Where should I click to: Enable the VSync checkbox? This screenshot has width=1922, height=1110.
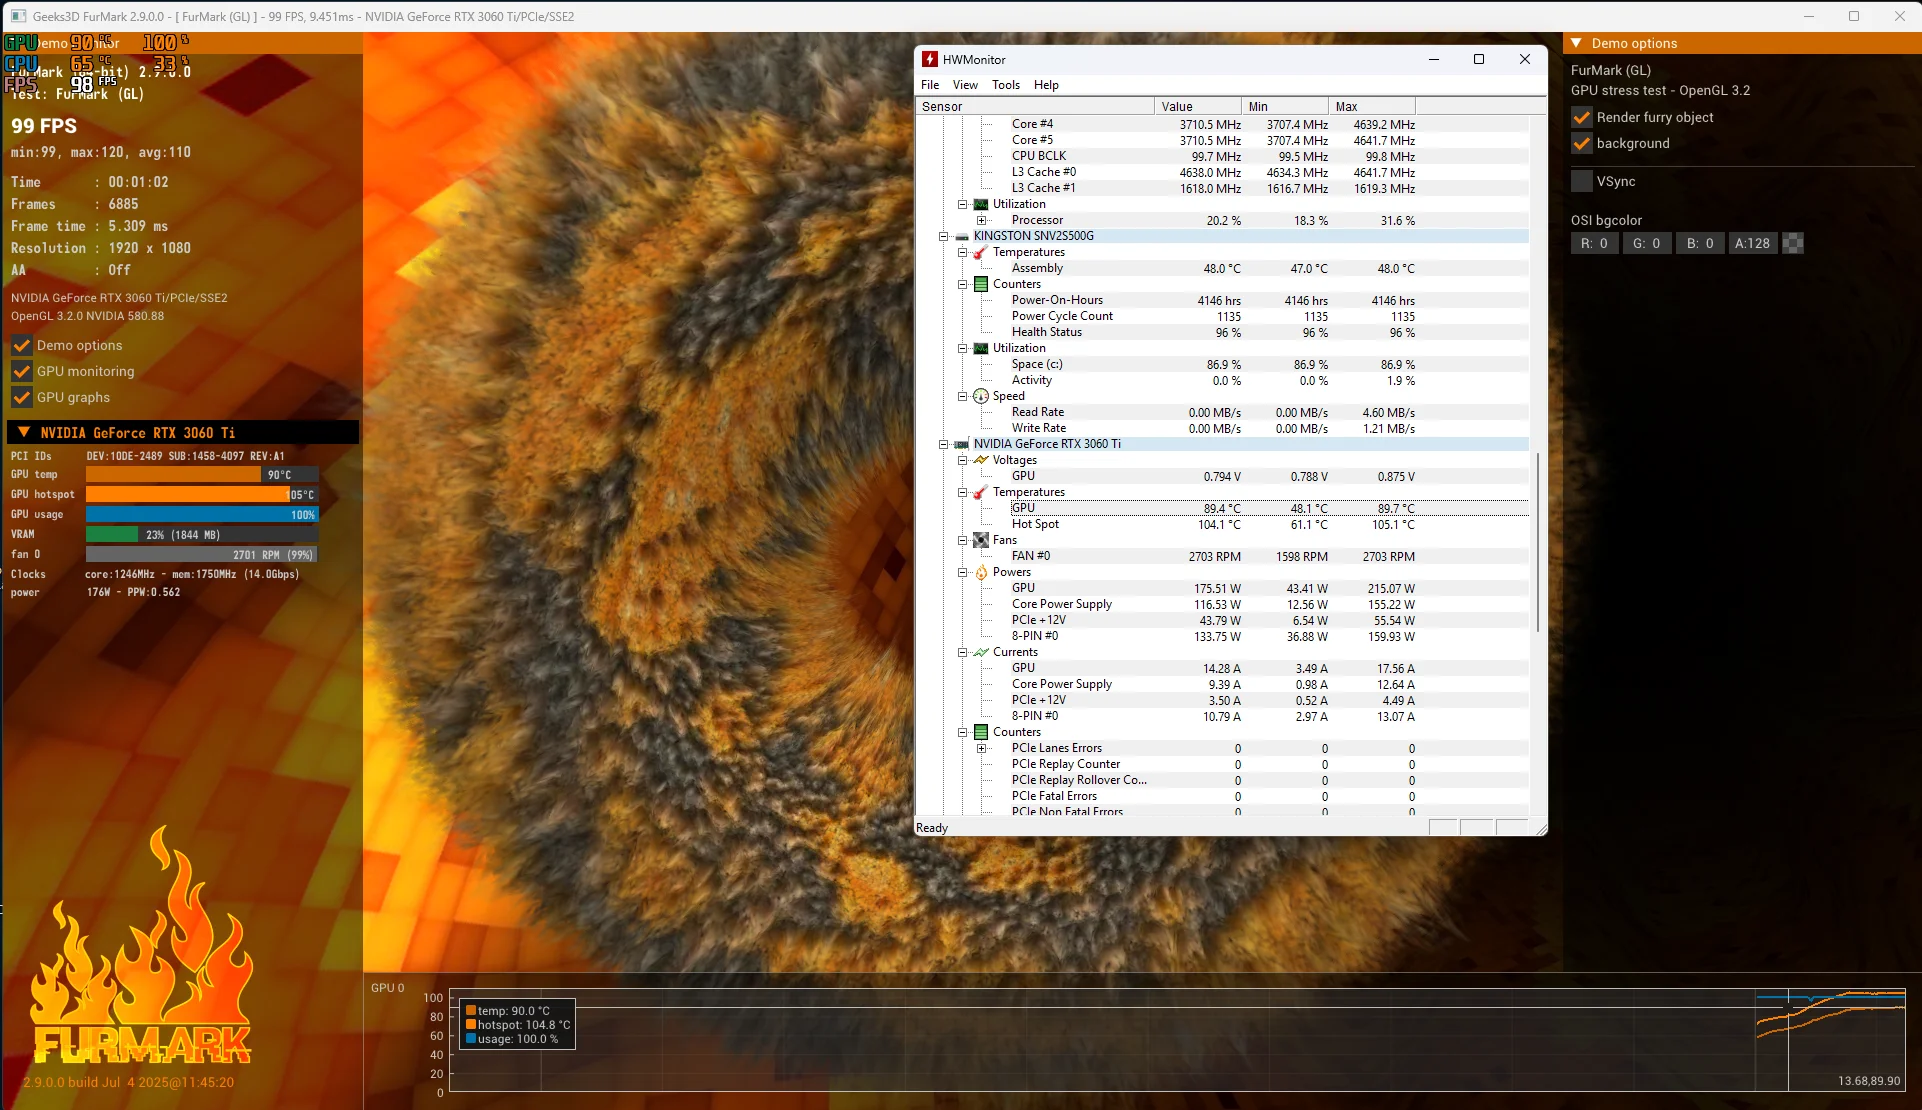(x=1582, y=181)
